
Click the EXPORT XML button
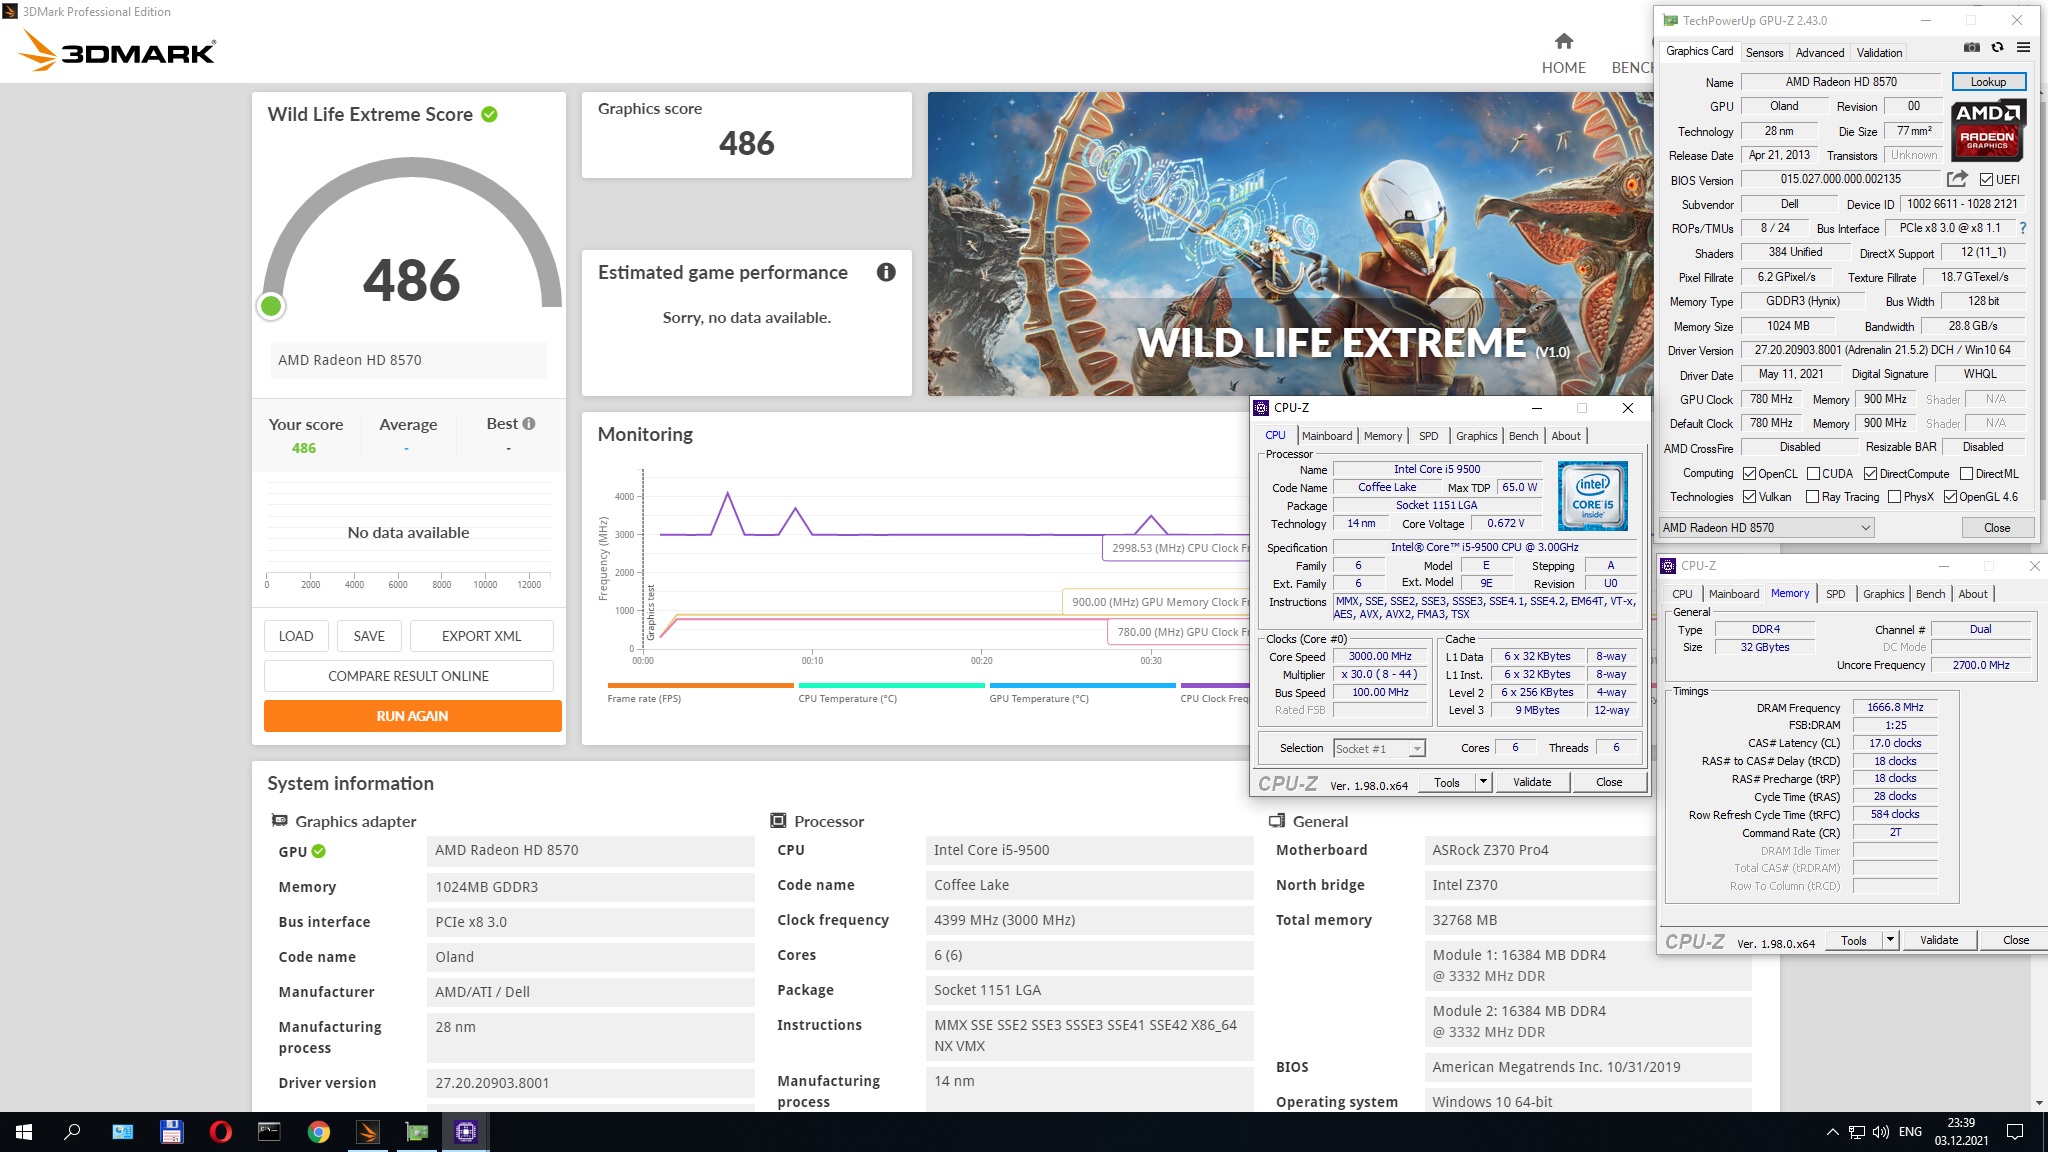[x=481, y=636]
